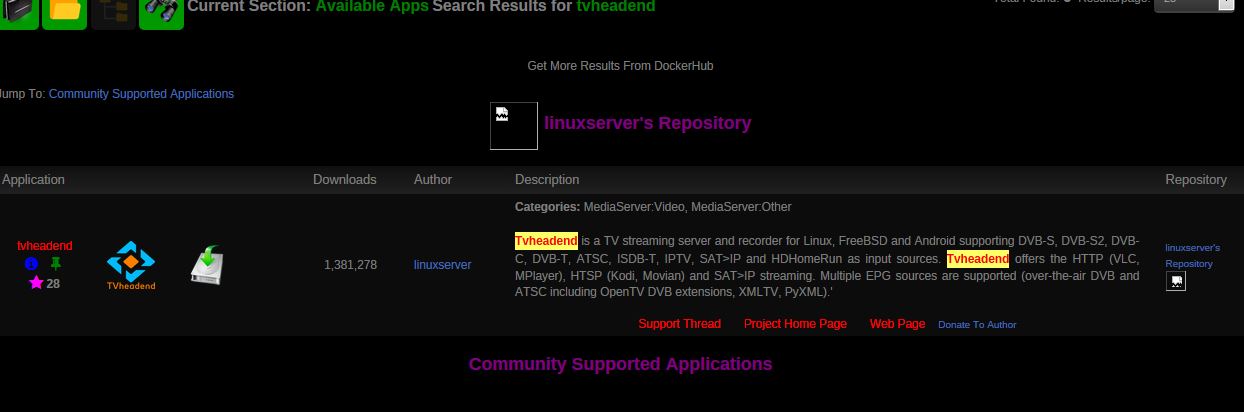Screen dimensions: 1244x412
Task: Click the binoculars search icon
Action: [161, 13]
